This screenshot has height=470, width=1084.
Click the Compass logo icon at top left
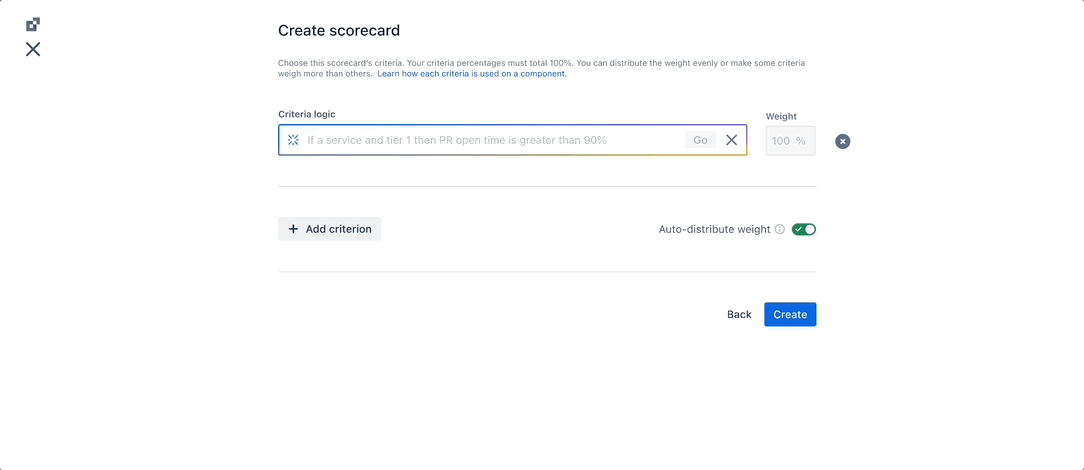click(33, 25)
